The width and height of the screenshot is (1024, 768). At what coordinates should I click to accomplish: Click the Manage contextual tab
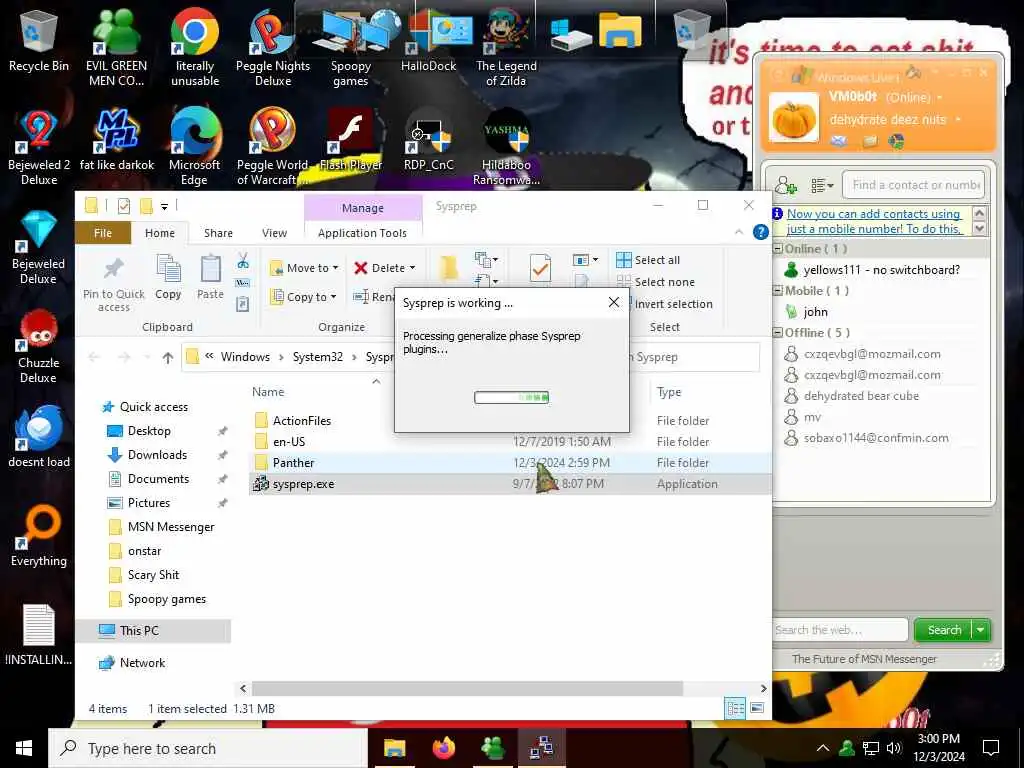[x=362, y=208]
